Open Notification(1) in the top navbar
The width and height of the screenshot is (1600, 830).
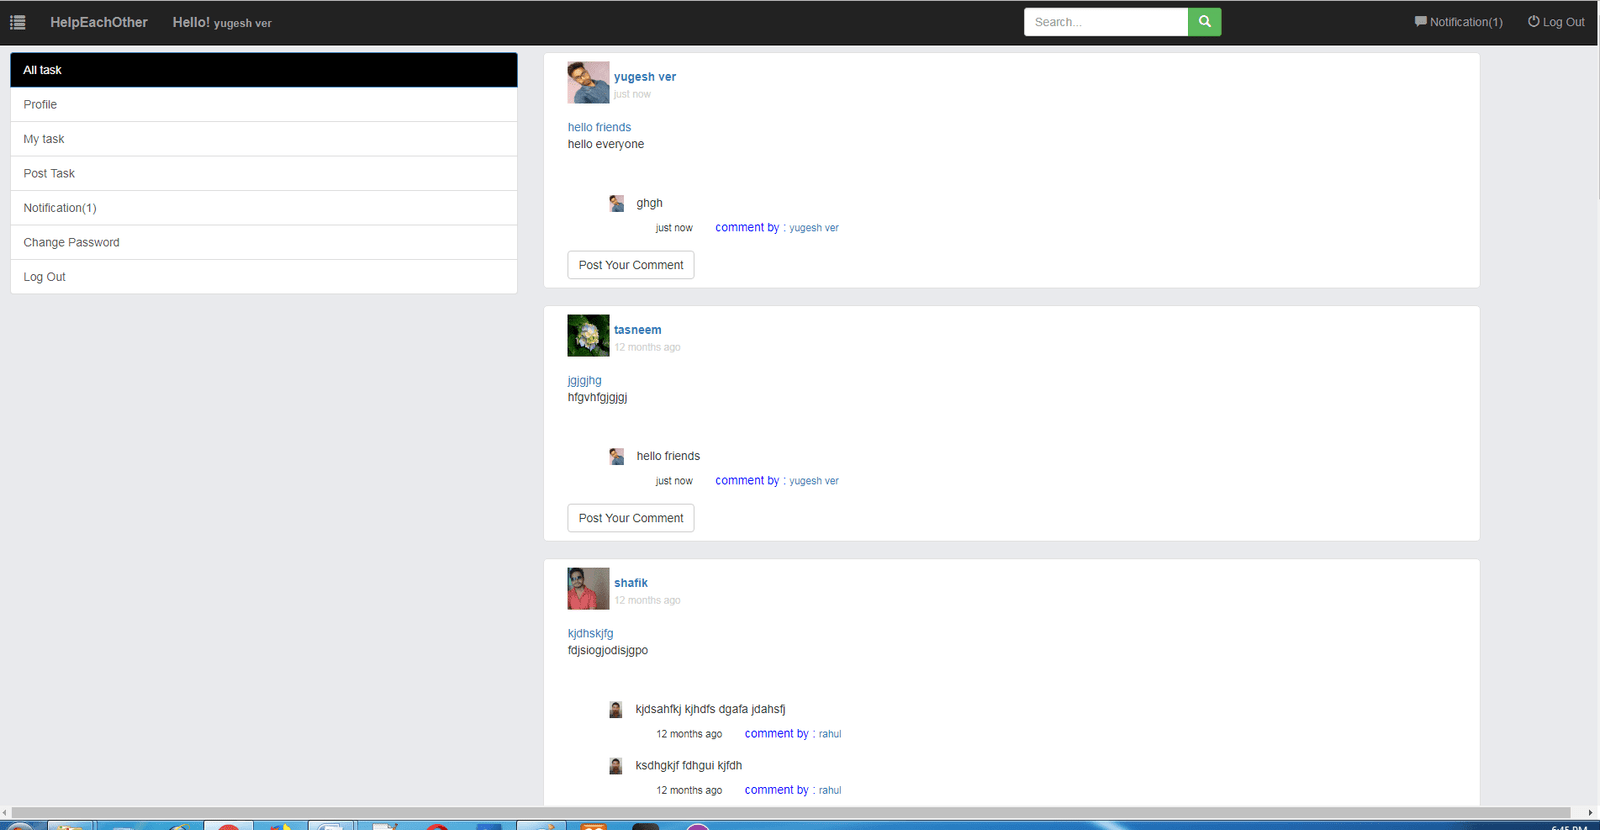1458,22
